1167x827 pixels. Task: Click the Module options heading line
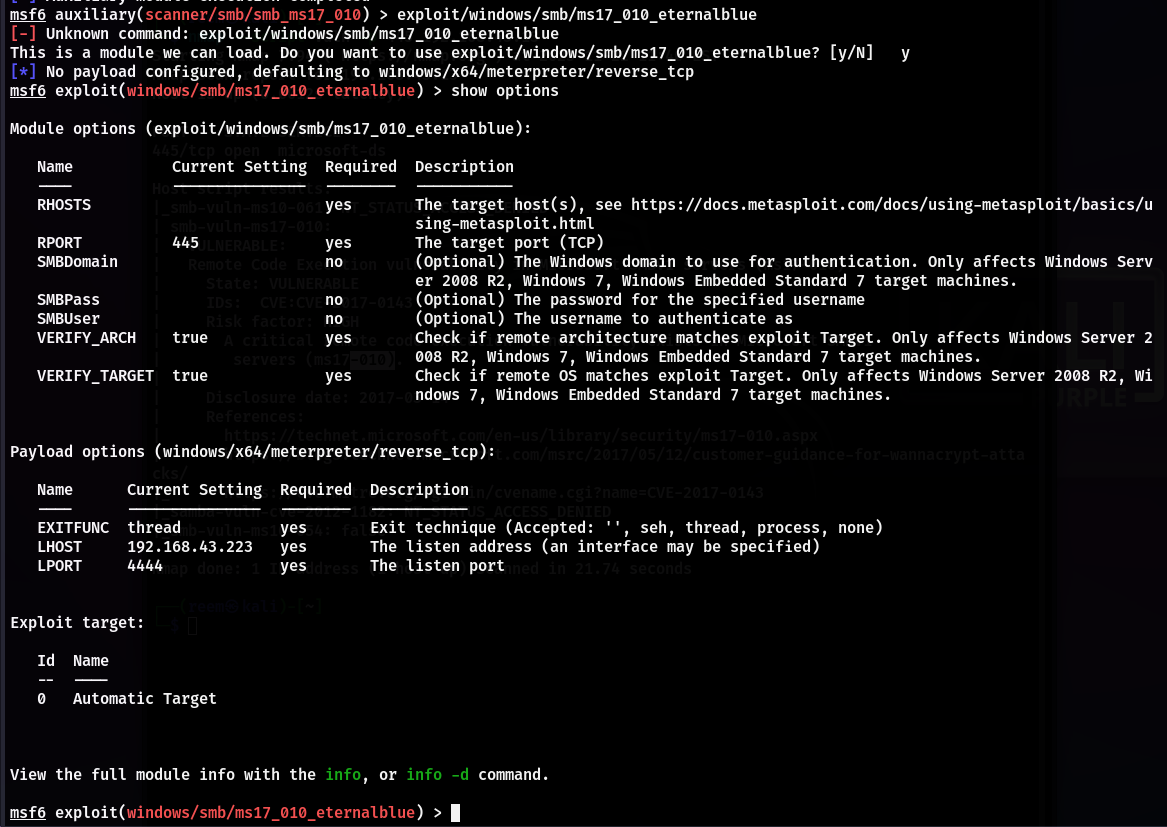271,129
